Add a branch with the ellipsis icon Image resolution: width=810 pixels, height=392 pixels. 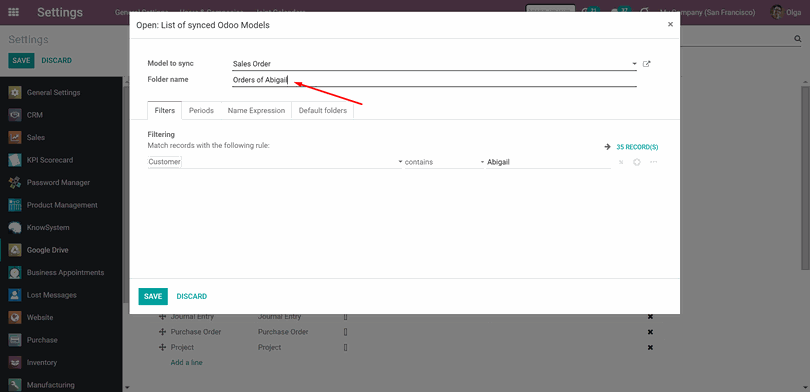coord(653,162)
